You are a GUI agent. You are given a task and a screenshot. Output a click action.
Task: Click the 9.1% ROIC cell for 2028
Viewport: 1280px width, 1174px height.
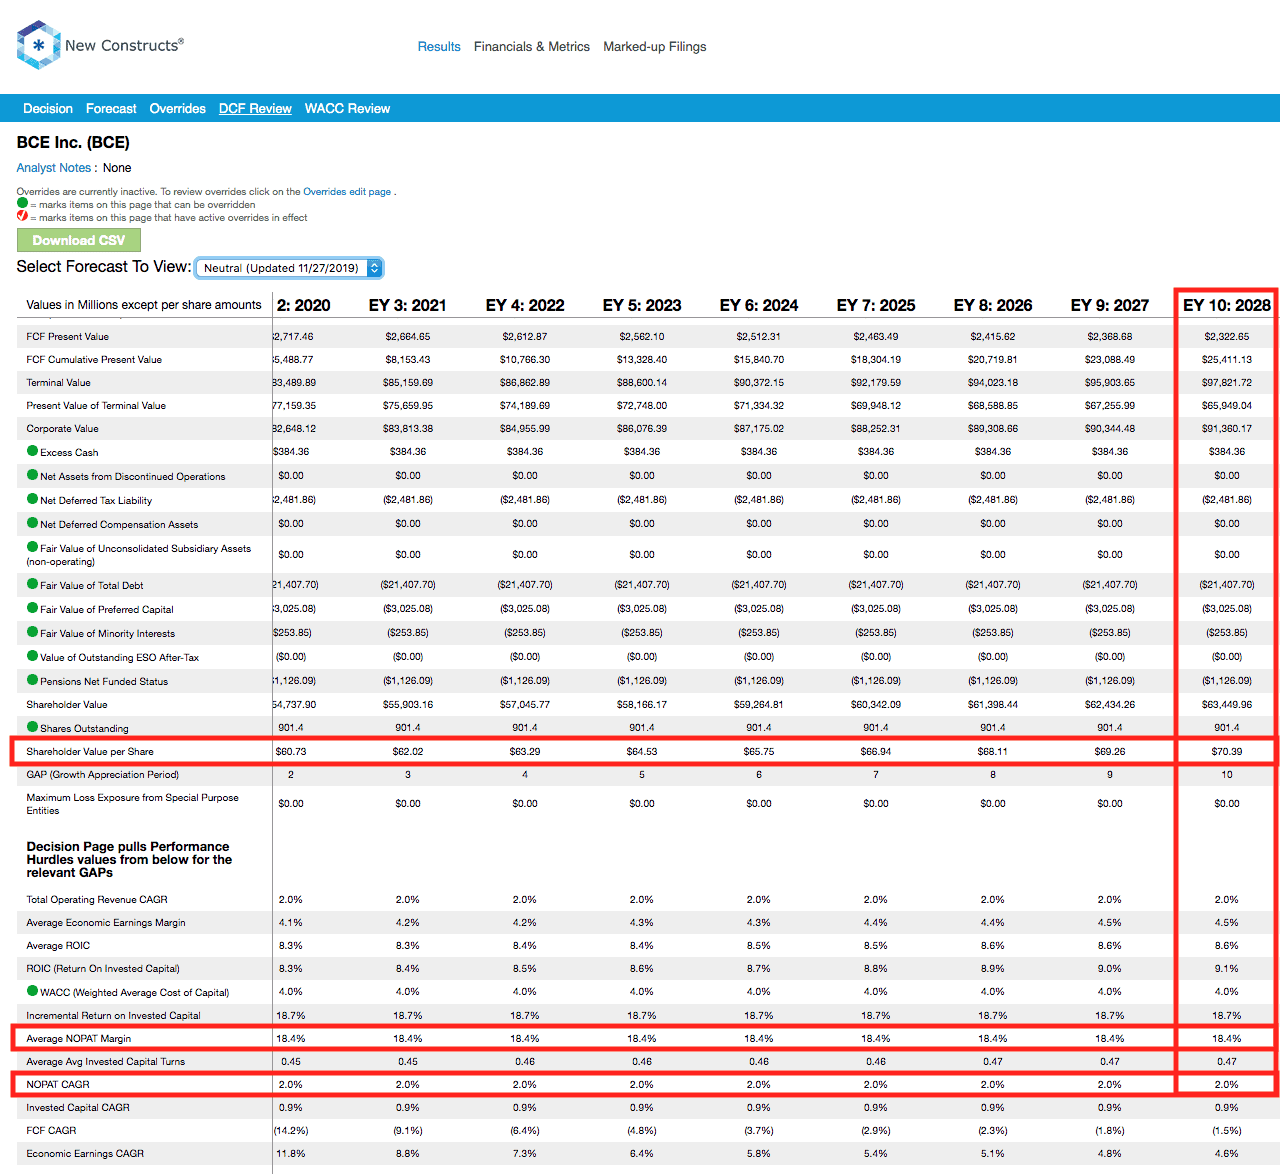pos(1227,968)
